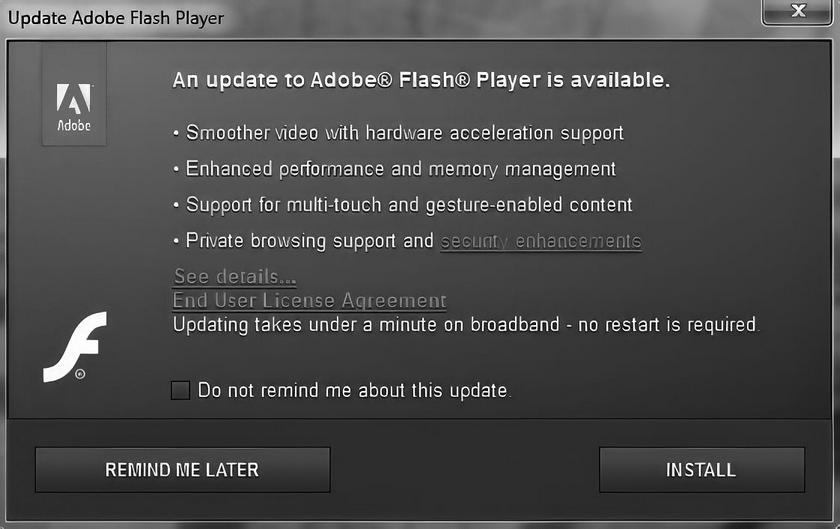Viewport: 840px width, 529px height.
Task: Open the "security enhancements" link
Action: pos(540,241)
